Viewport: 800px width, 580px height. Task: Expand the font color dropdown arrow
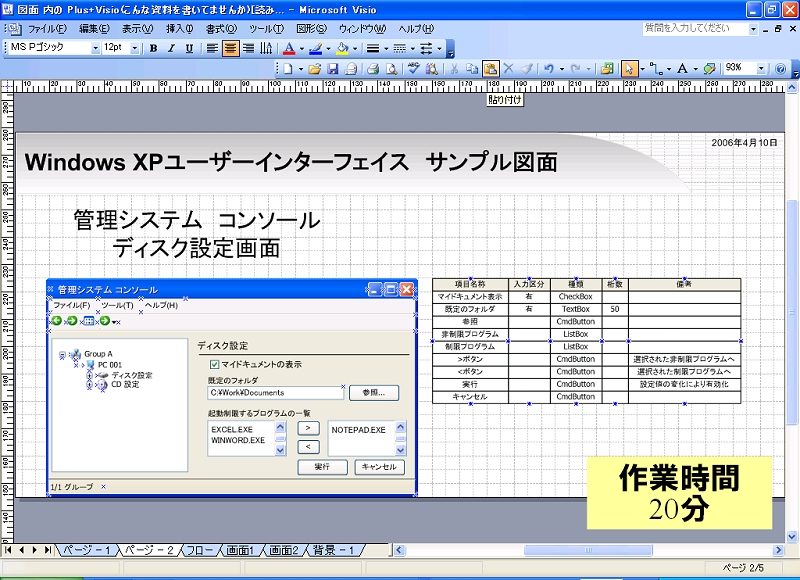pyautogui.click(x=302, y=49)
